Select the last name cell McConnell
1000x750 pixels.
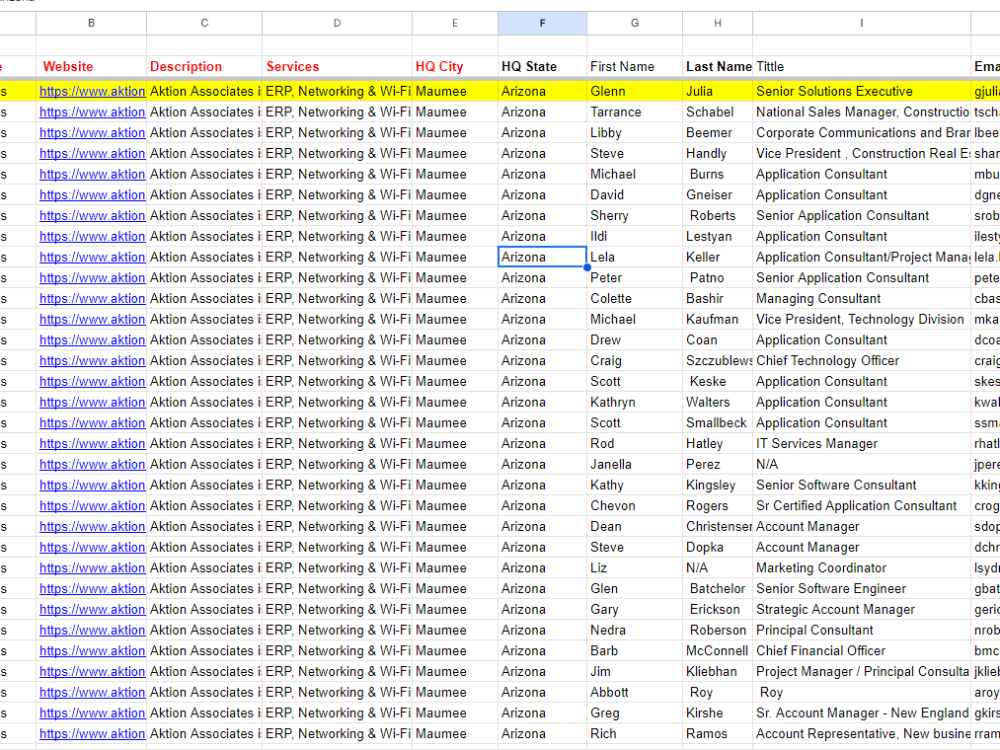[x=717, y=651]
